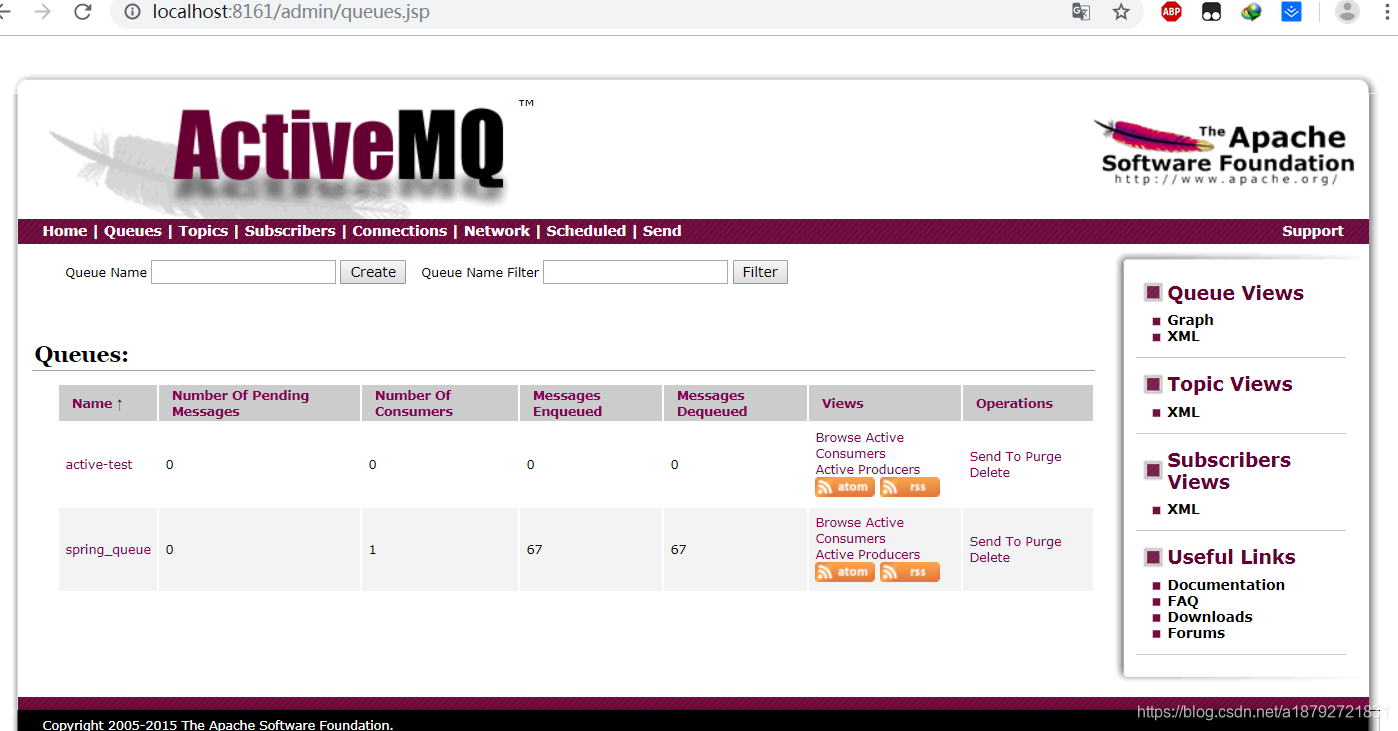Open rss feed for spring_queue
Screen dimensions: 1398x731
pos(909,572)
